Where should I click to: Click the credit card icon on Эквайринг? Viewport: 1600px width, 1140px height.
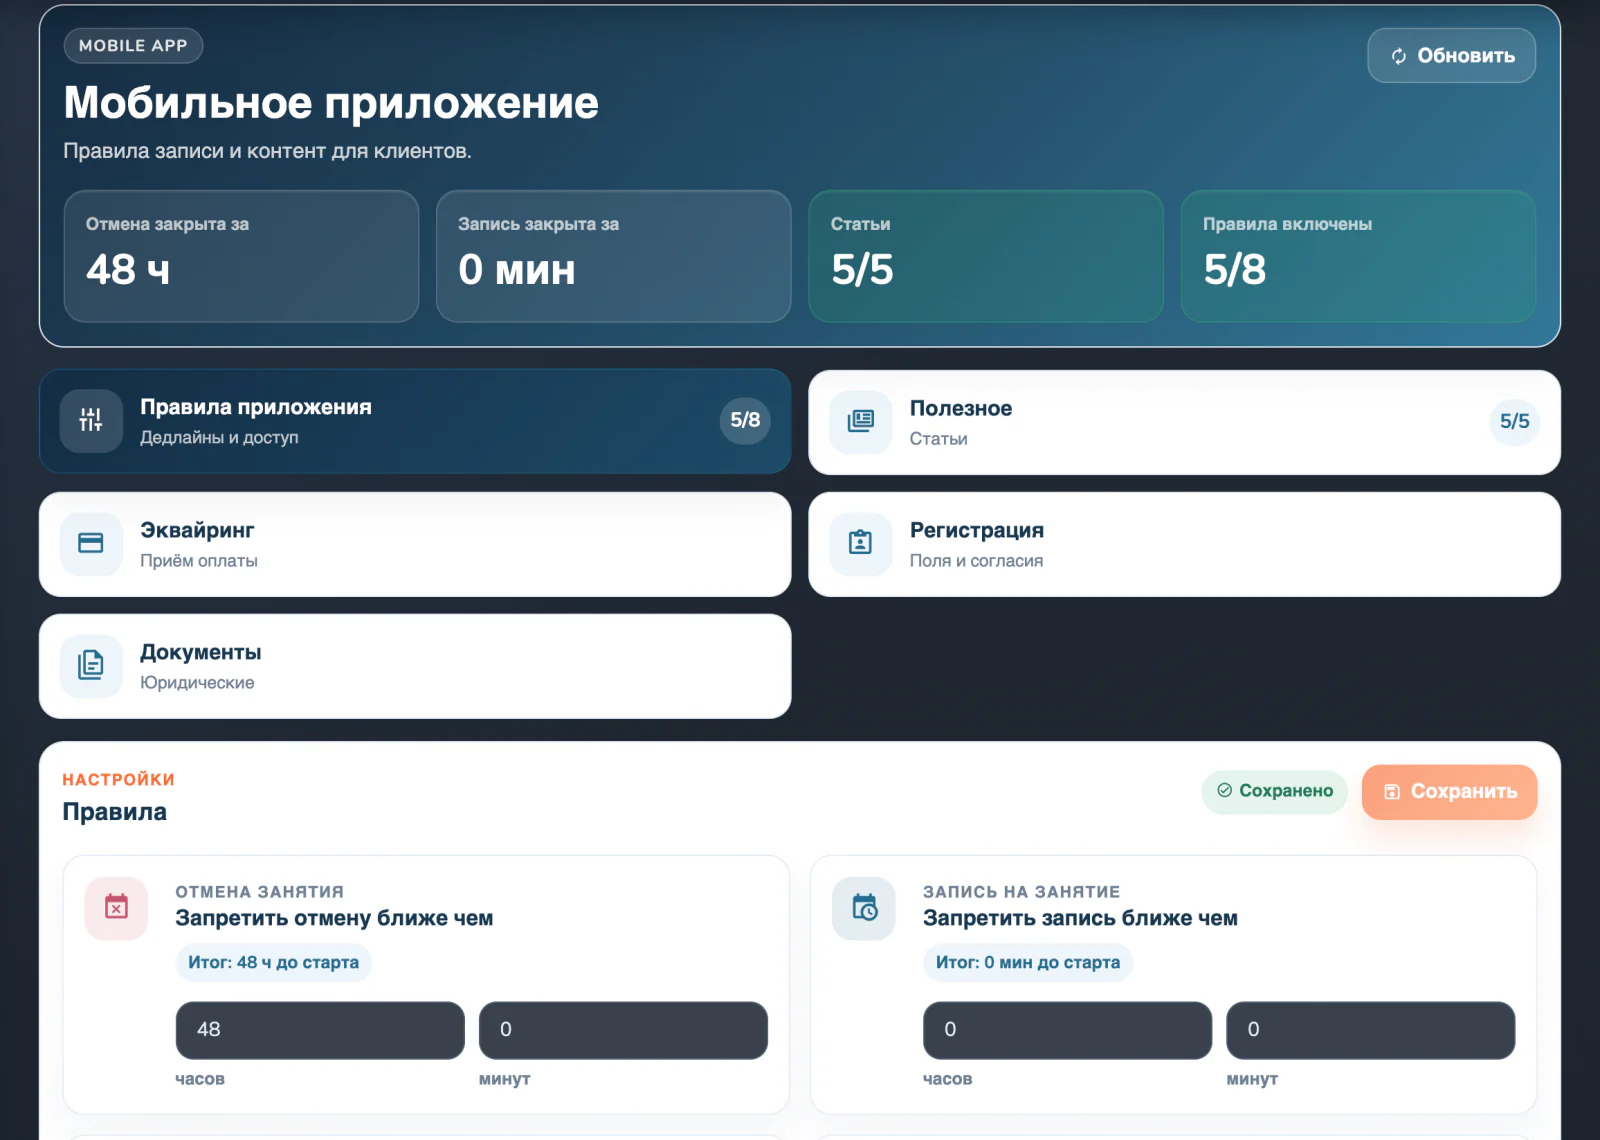coord(91,543)
